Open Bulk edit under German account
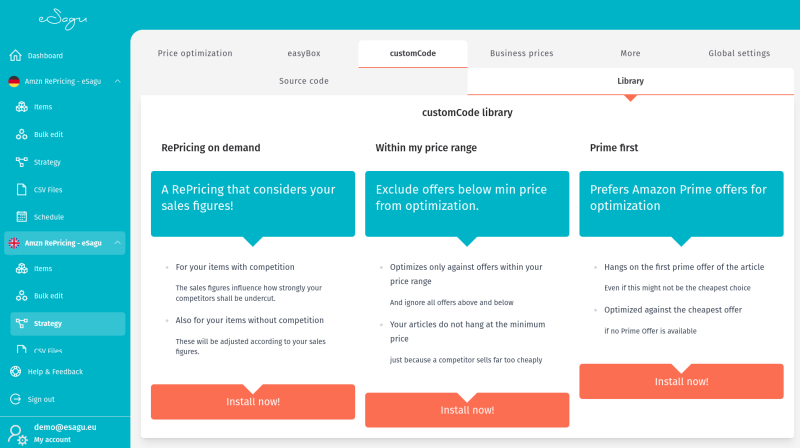The image size is (800, 448). tap(48, 135)
